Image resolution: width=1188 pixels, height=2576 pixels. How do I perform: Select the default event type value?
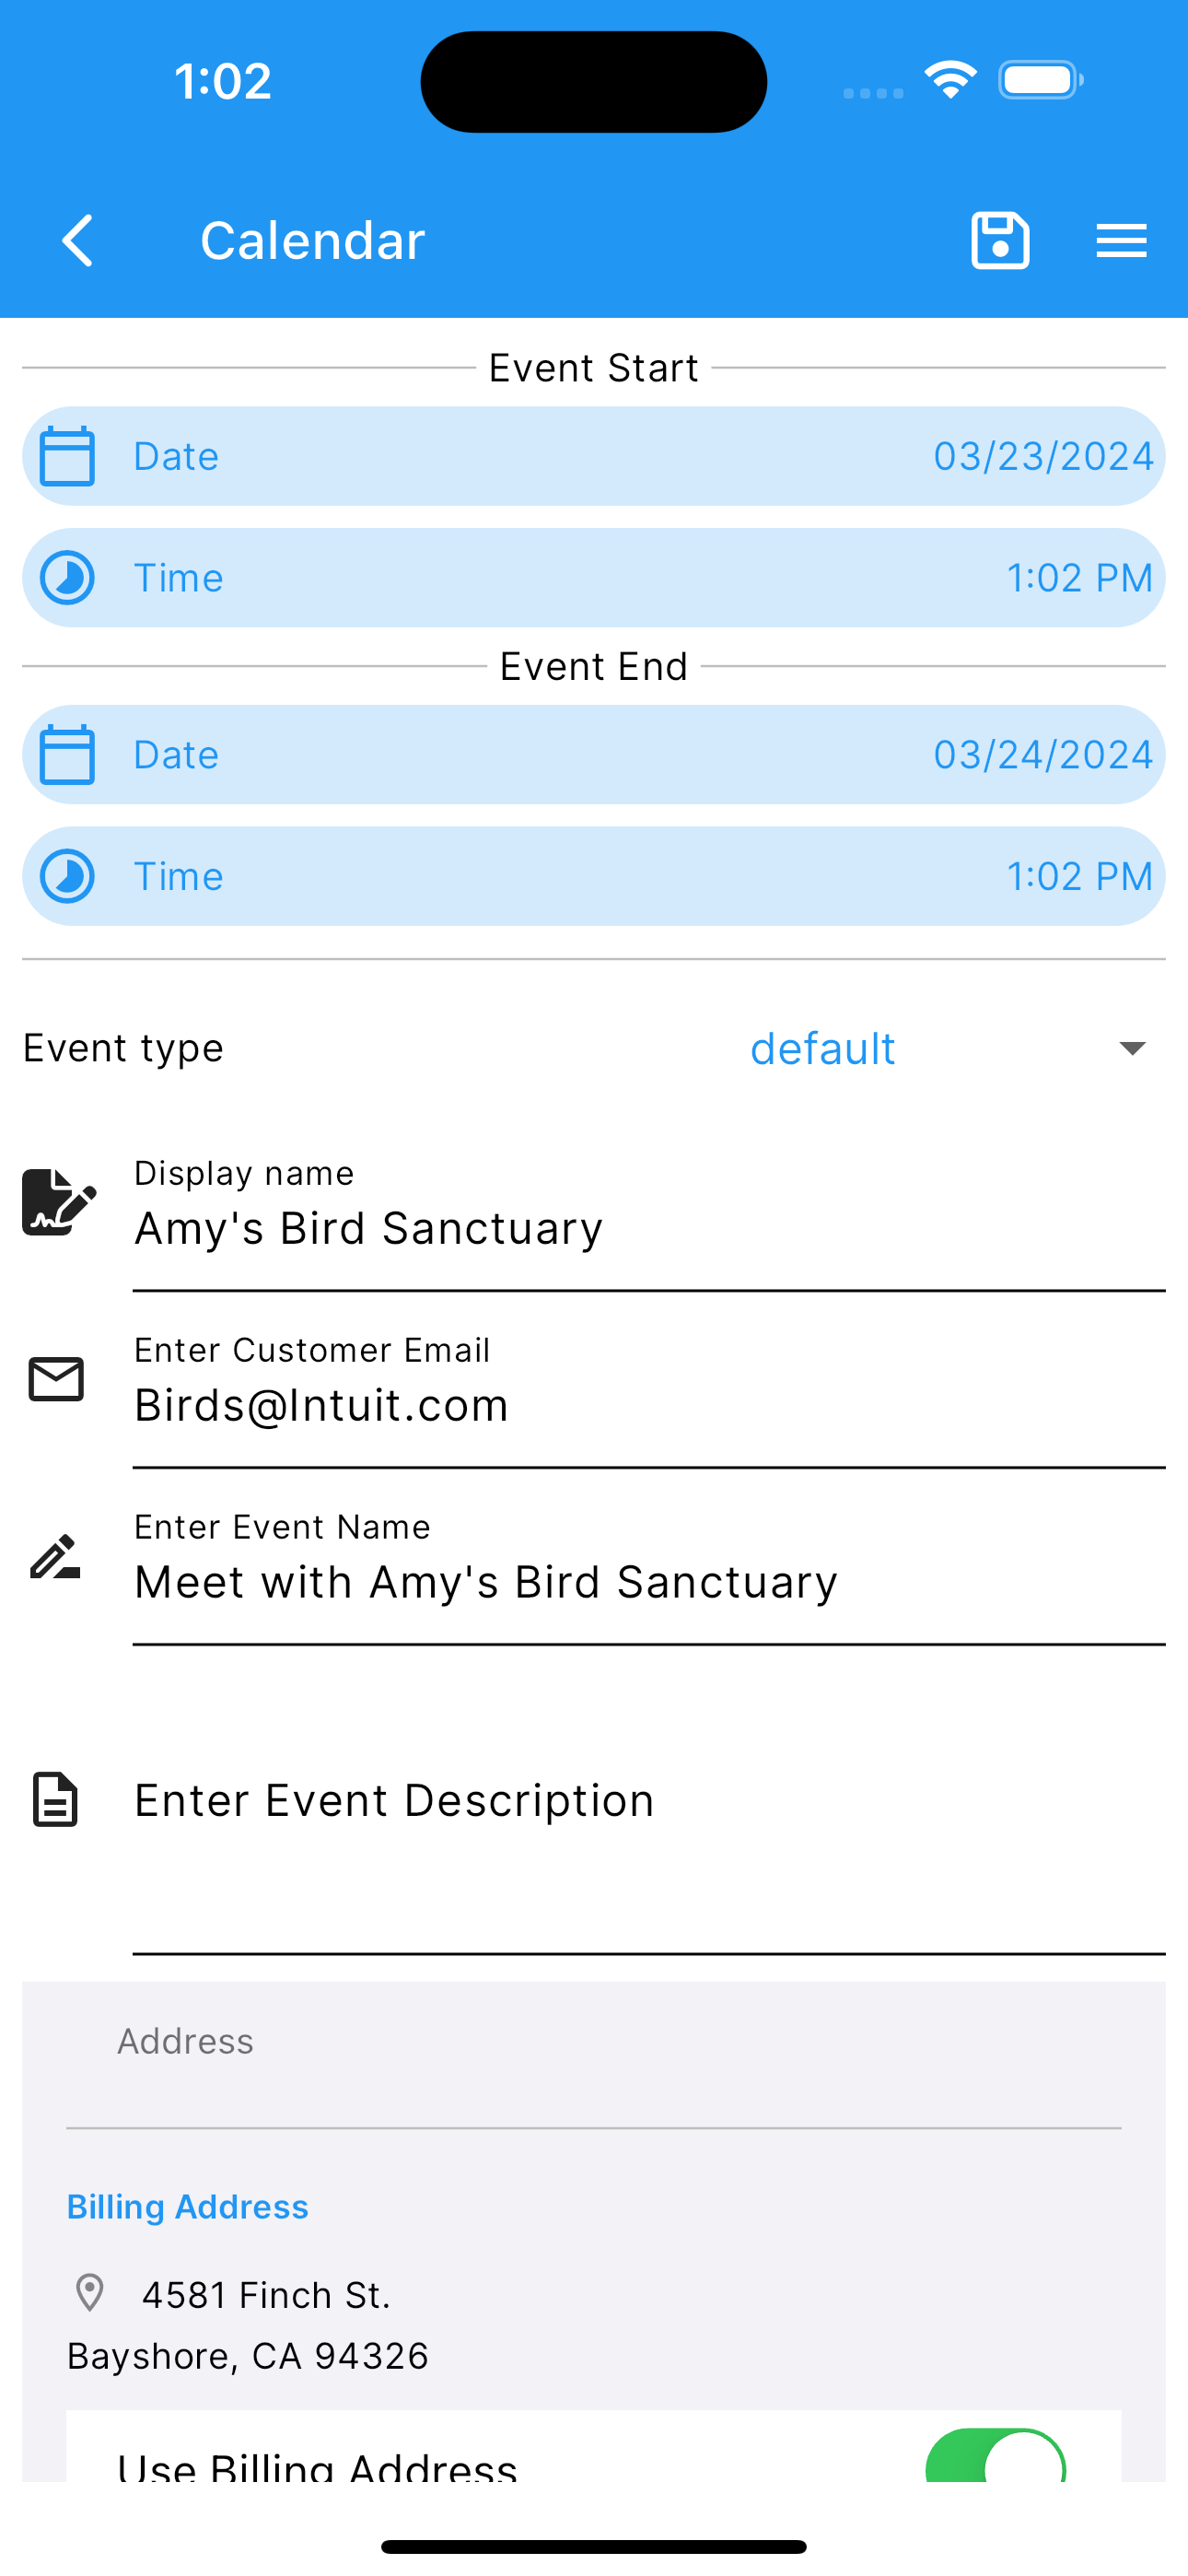823,1049
